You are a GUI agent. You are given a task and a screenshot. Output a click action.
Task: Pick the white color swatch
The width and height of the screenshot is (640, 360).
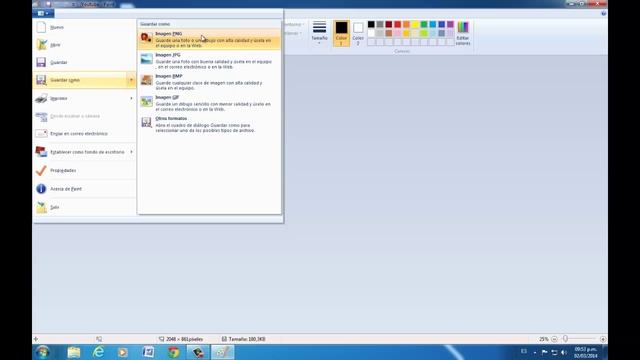click(371, 33)
